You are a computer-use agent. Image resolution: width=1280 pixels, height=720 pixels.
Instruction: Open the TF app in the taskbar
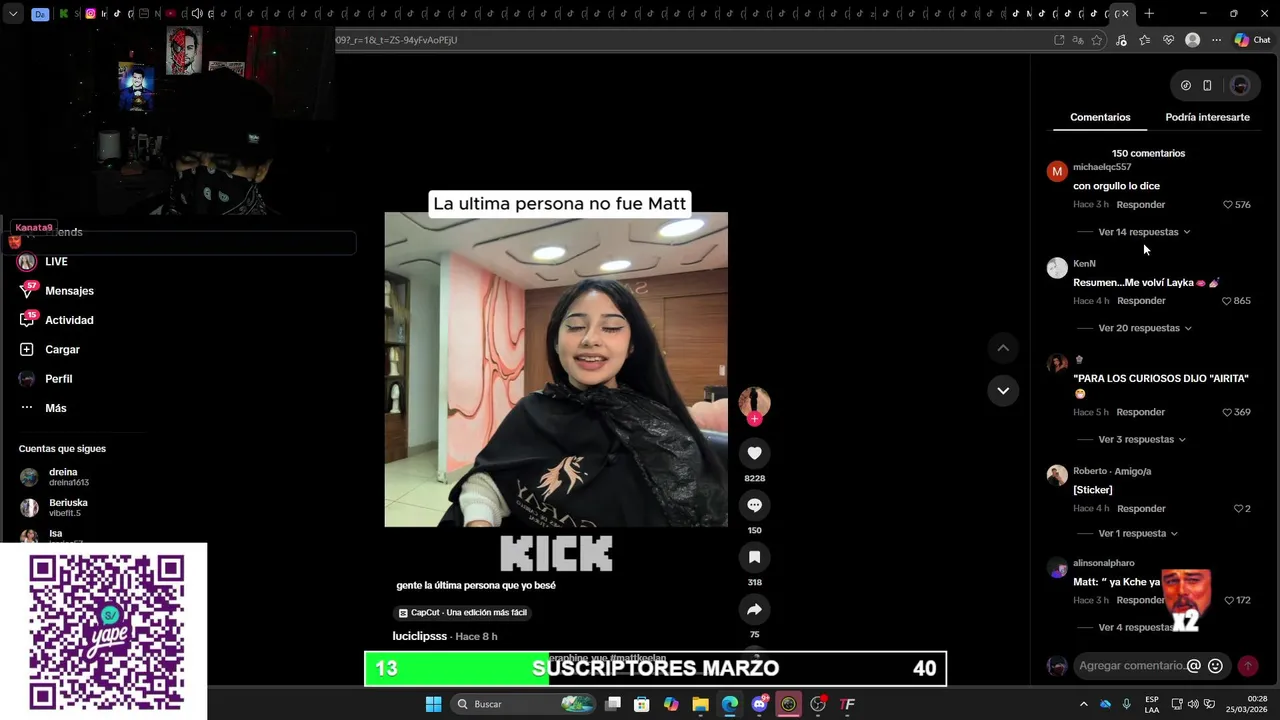pyautogui.click(x=847, y=704)
